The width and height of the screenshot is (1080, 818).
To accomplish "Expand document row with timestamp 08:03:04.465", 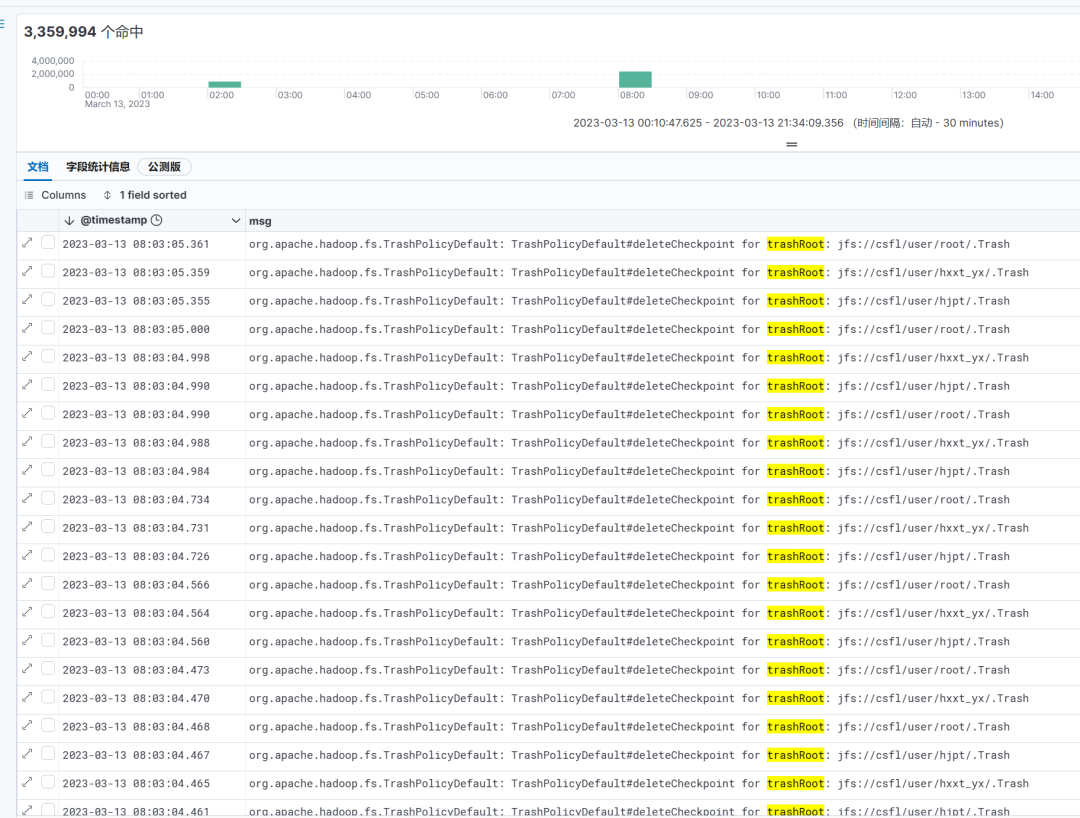I will pos(27,782).
